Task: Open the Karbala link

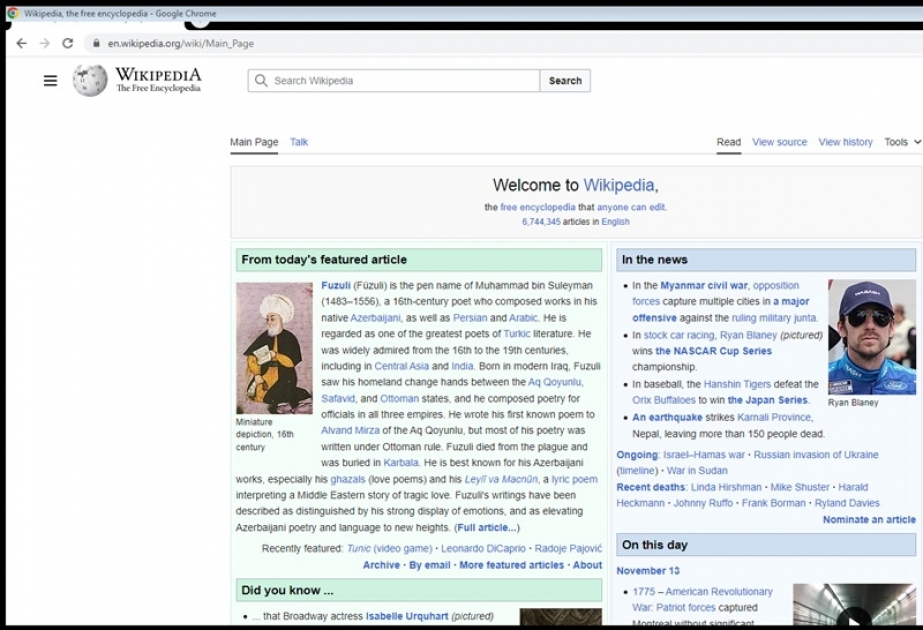Action: click(401, 463)
